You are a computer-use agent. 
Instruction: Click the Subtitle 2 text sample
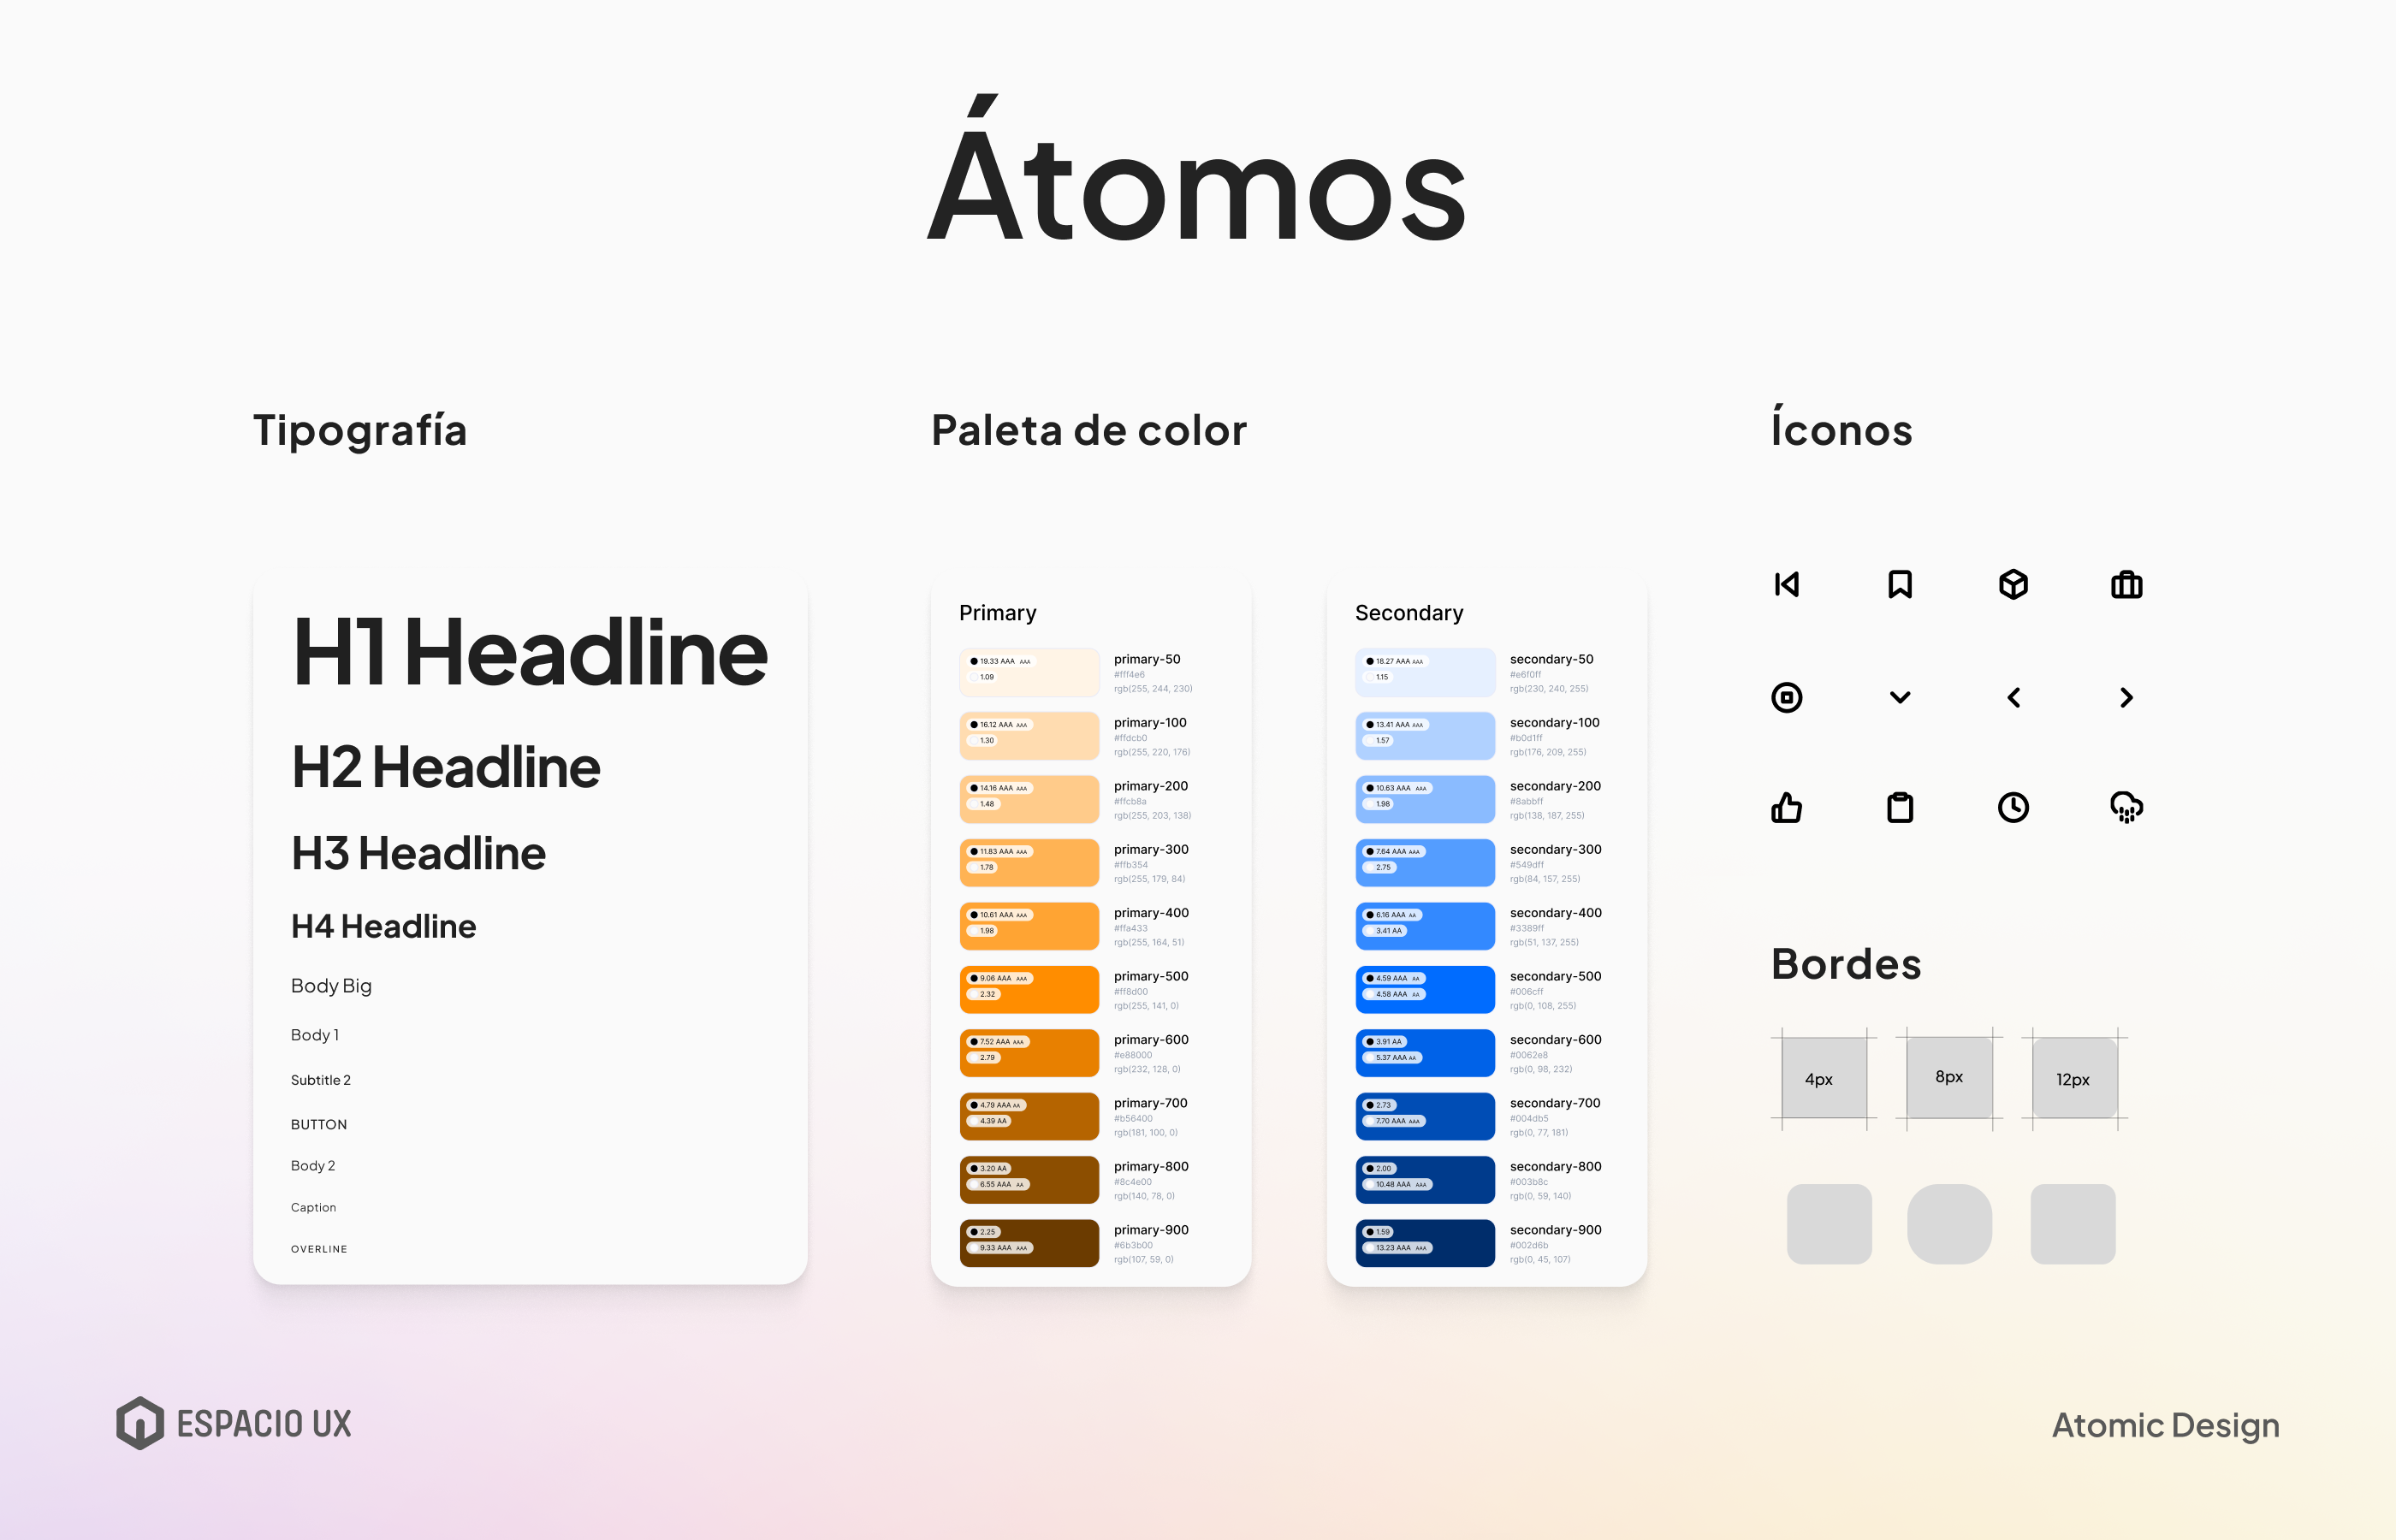click(x=321, y=1080)
